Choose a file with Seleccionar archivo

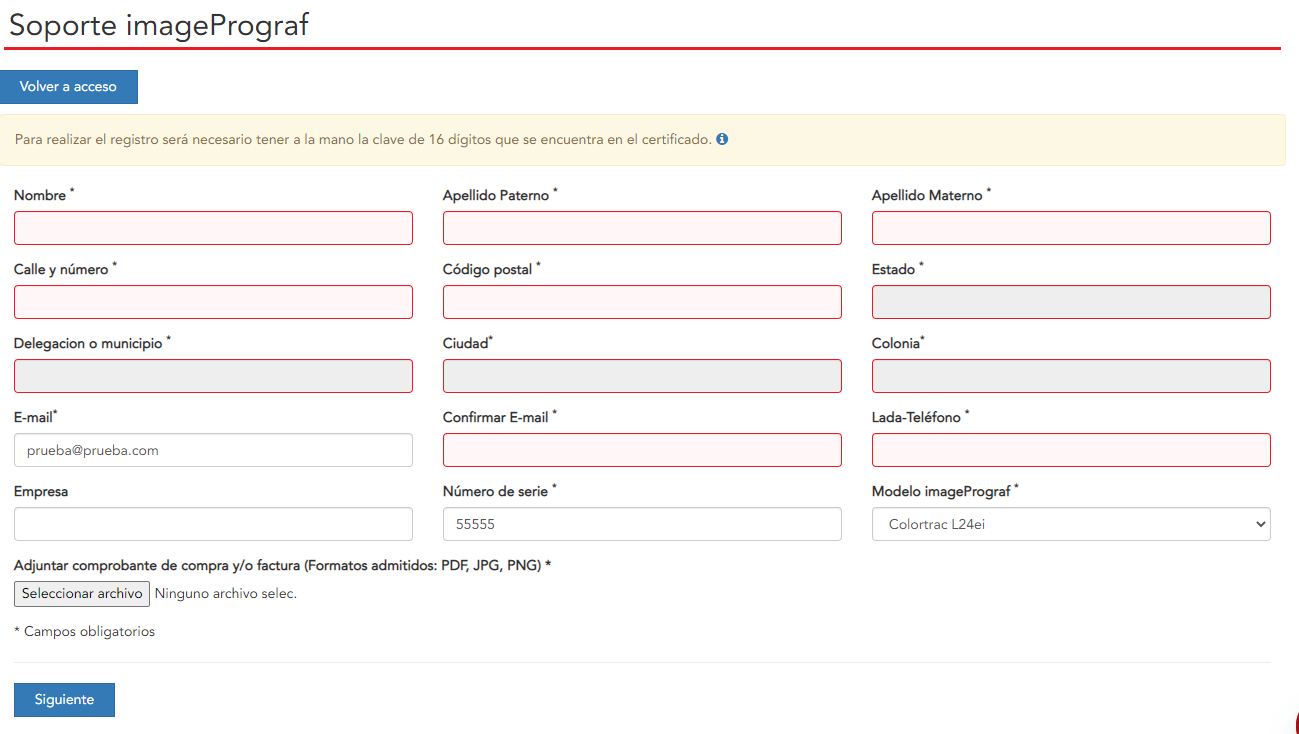[82, 594]
